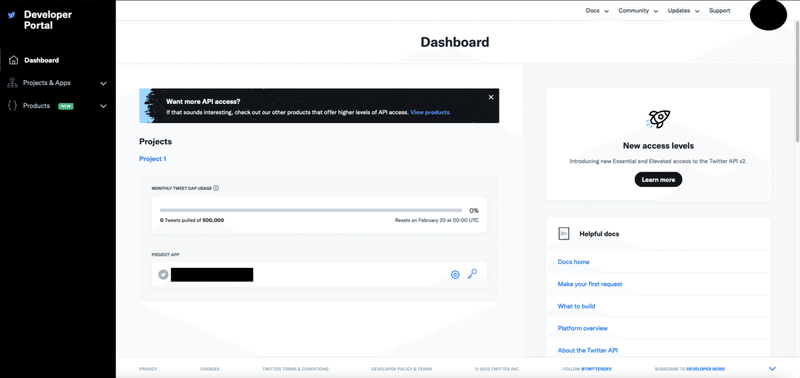
Task: Open app keys and tokens icon
Action: click(x=472, y=274)
